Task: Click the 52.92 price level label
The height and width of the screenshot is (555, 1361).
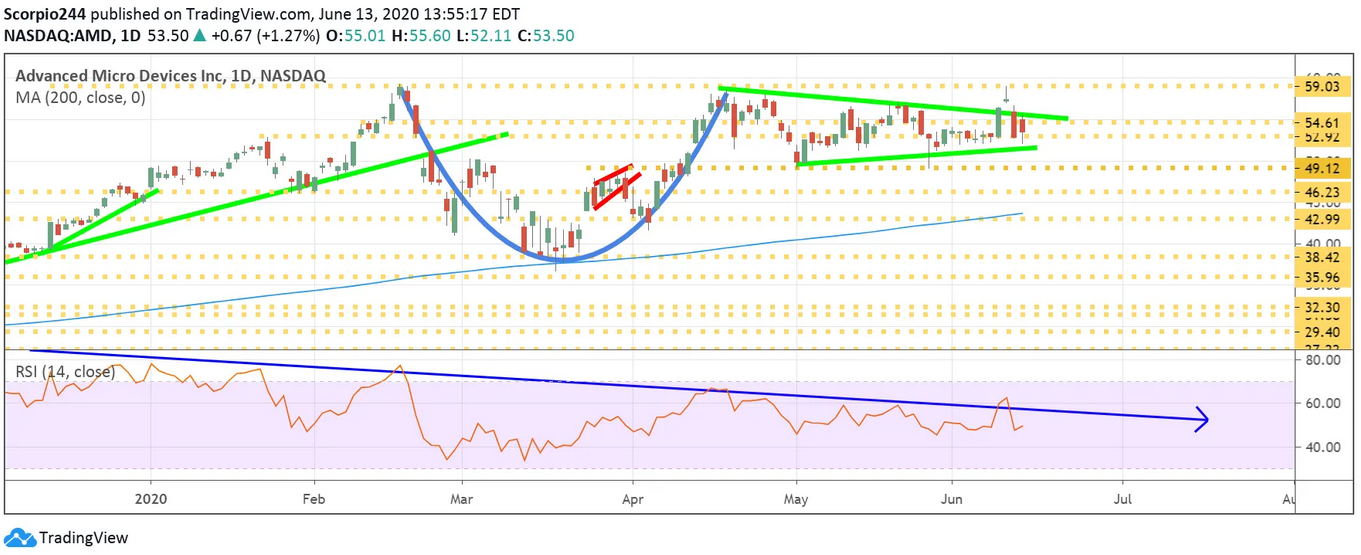Action: 1321,137
